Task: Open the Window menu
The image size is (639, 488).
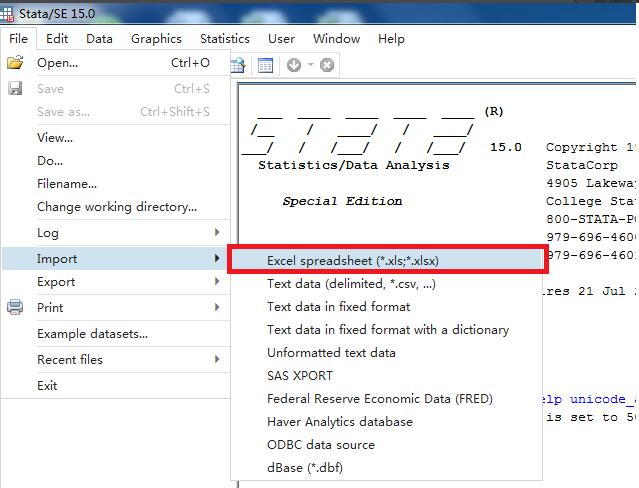Action: tap(337, 39)
